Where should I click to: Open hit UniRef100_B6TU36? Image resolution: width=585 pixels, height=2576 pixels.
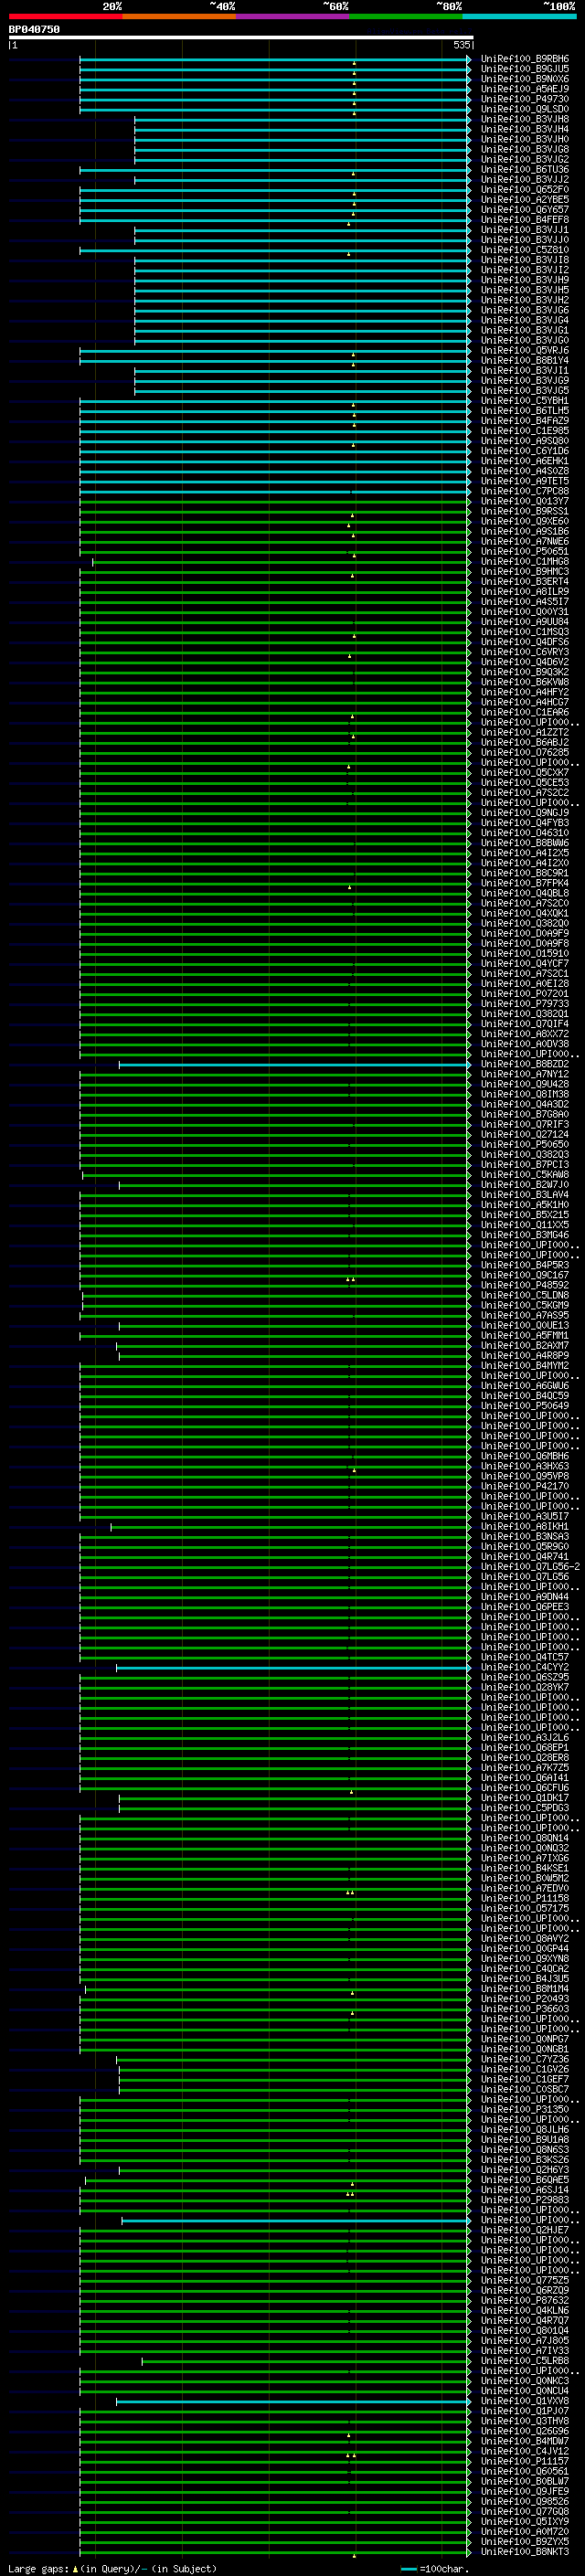pyautogui.click(x=525, y=169)
